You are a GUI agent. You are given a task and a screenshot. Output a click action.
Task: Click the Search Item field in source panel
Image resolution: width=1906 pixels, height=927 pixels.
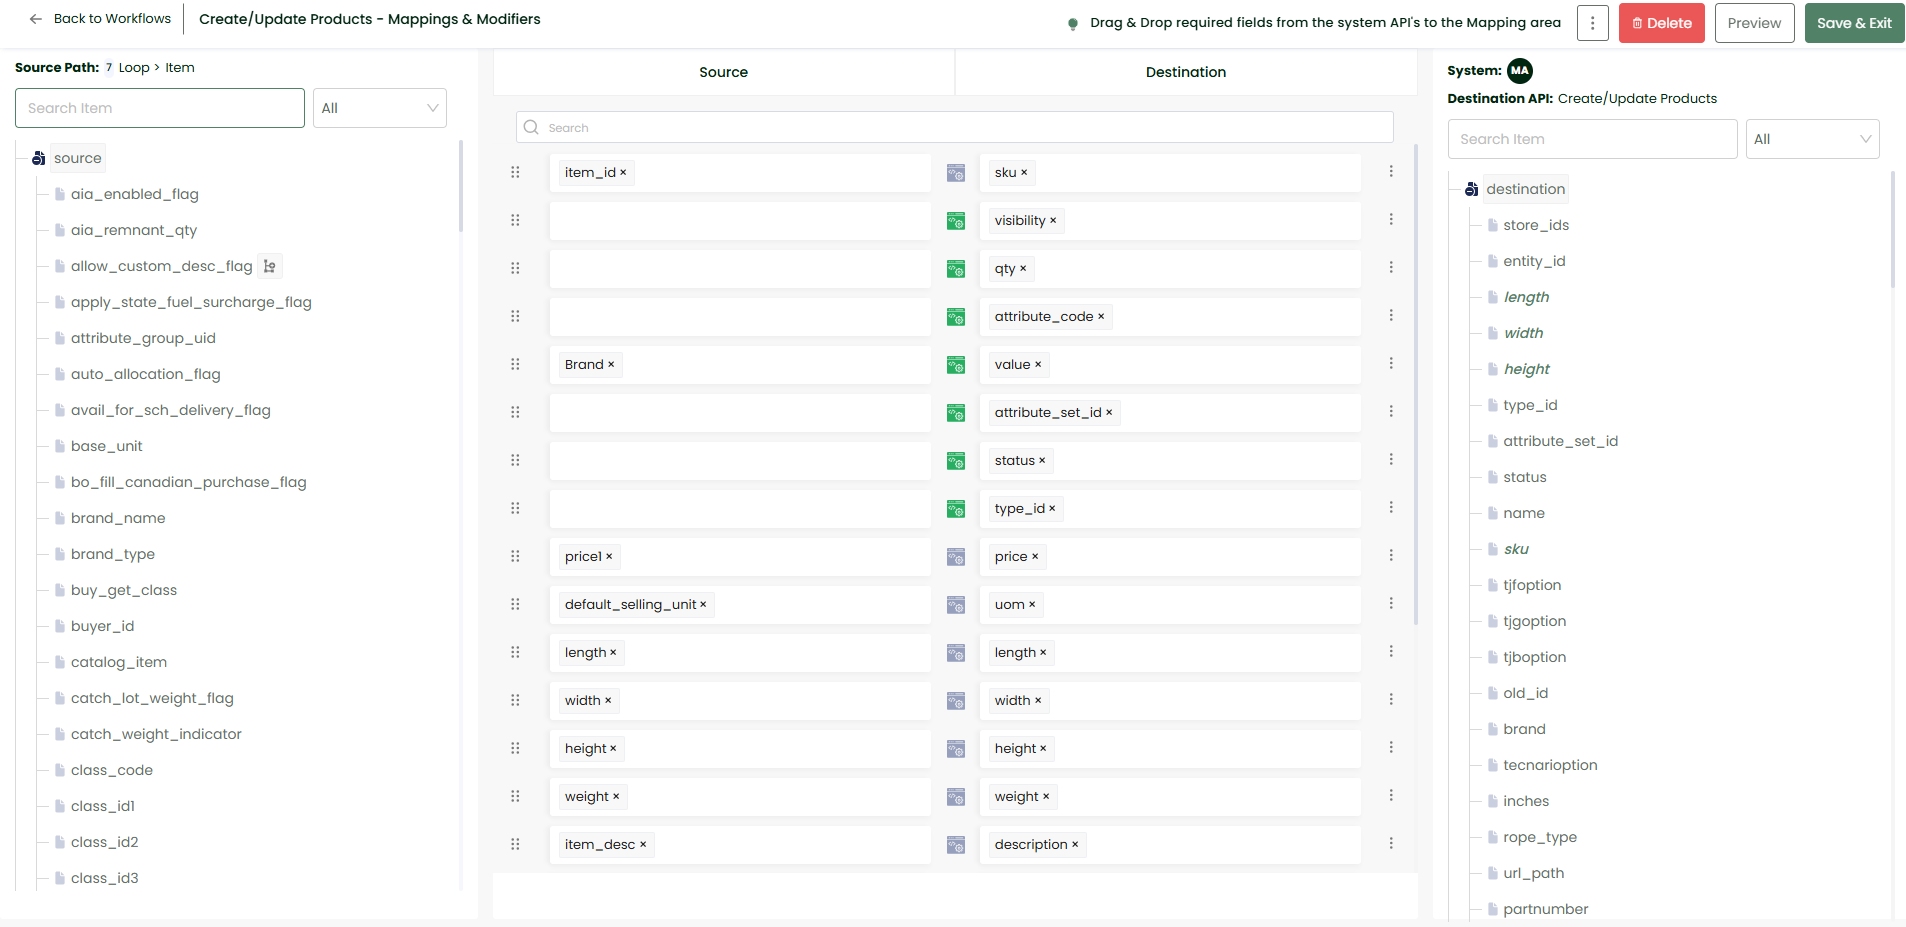(x=160, y=108)
